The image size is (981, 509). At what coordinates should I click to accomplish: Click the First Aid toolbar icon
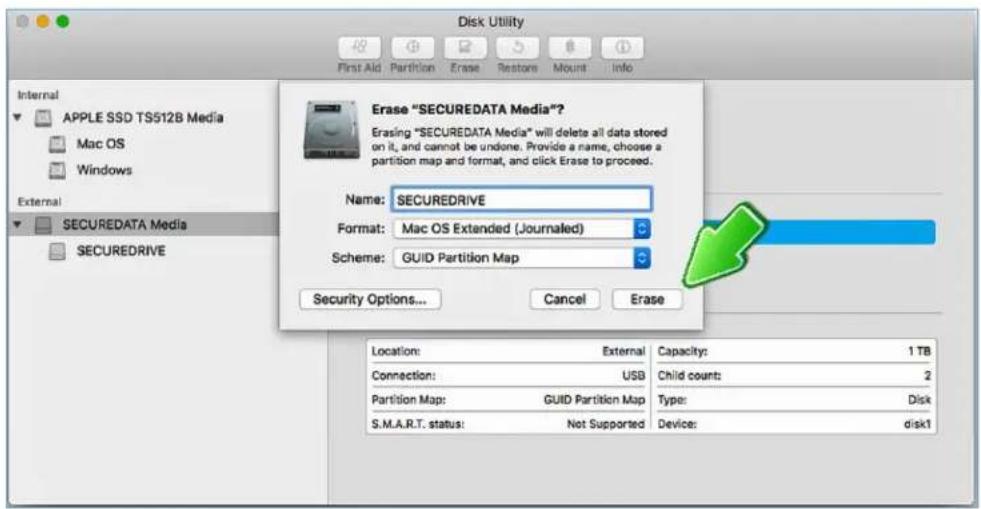click(360, 48)
